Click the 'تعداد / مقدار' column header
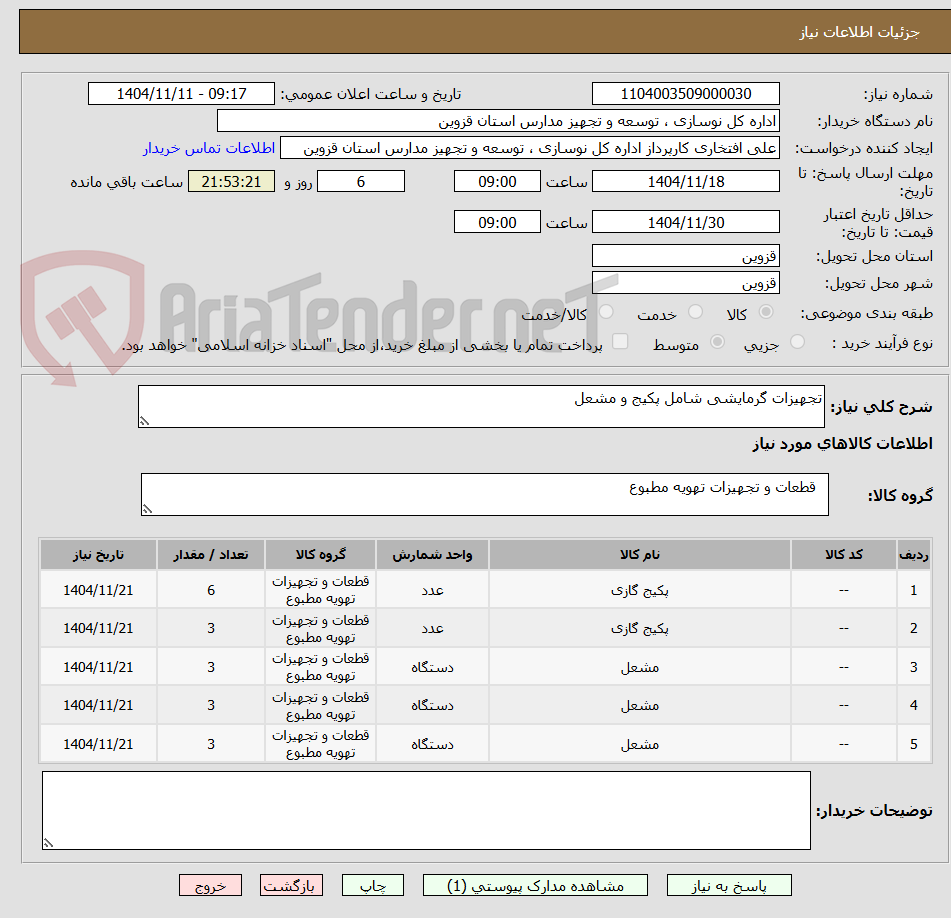 [x=210, y=554]
